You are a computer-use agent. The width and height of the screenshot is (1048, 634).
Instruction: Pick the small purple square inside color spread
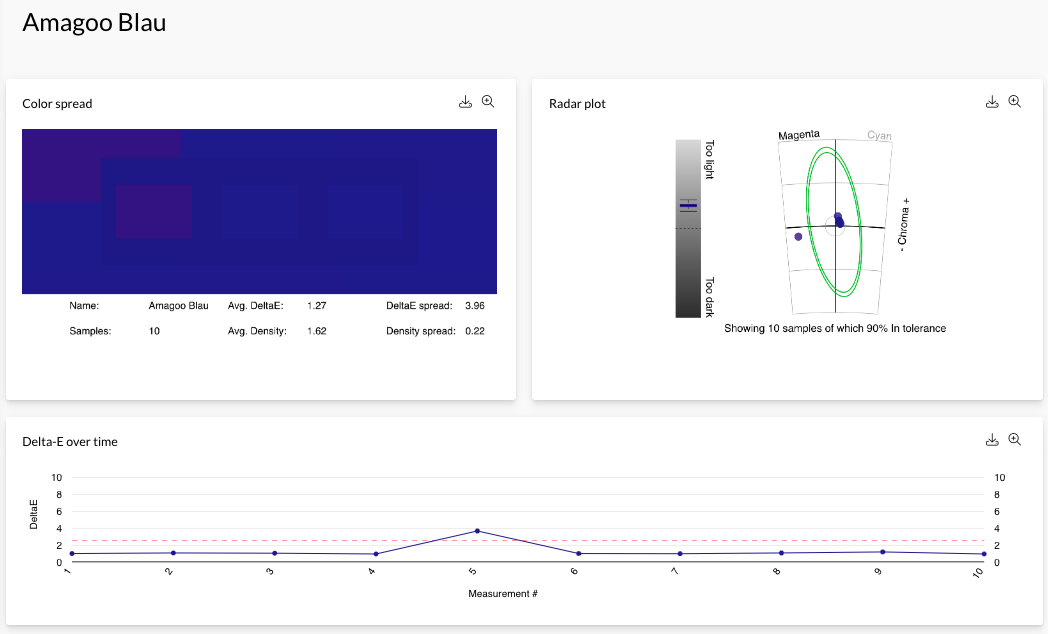tap(153, 211)
